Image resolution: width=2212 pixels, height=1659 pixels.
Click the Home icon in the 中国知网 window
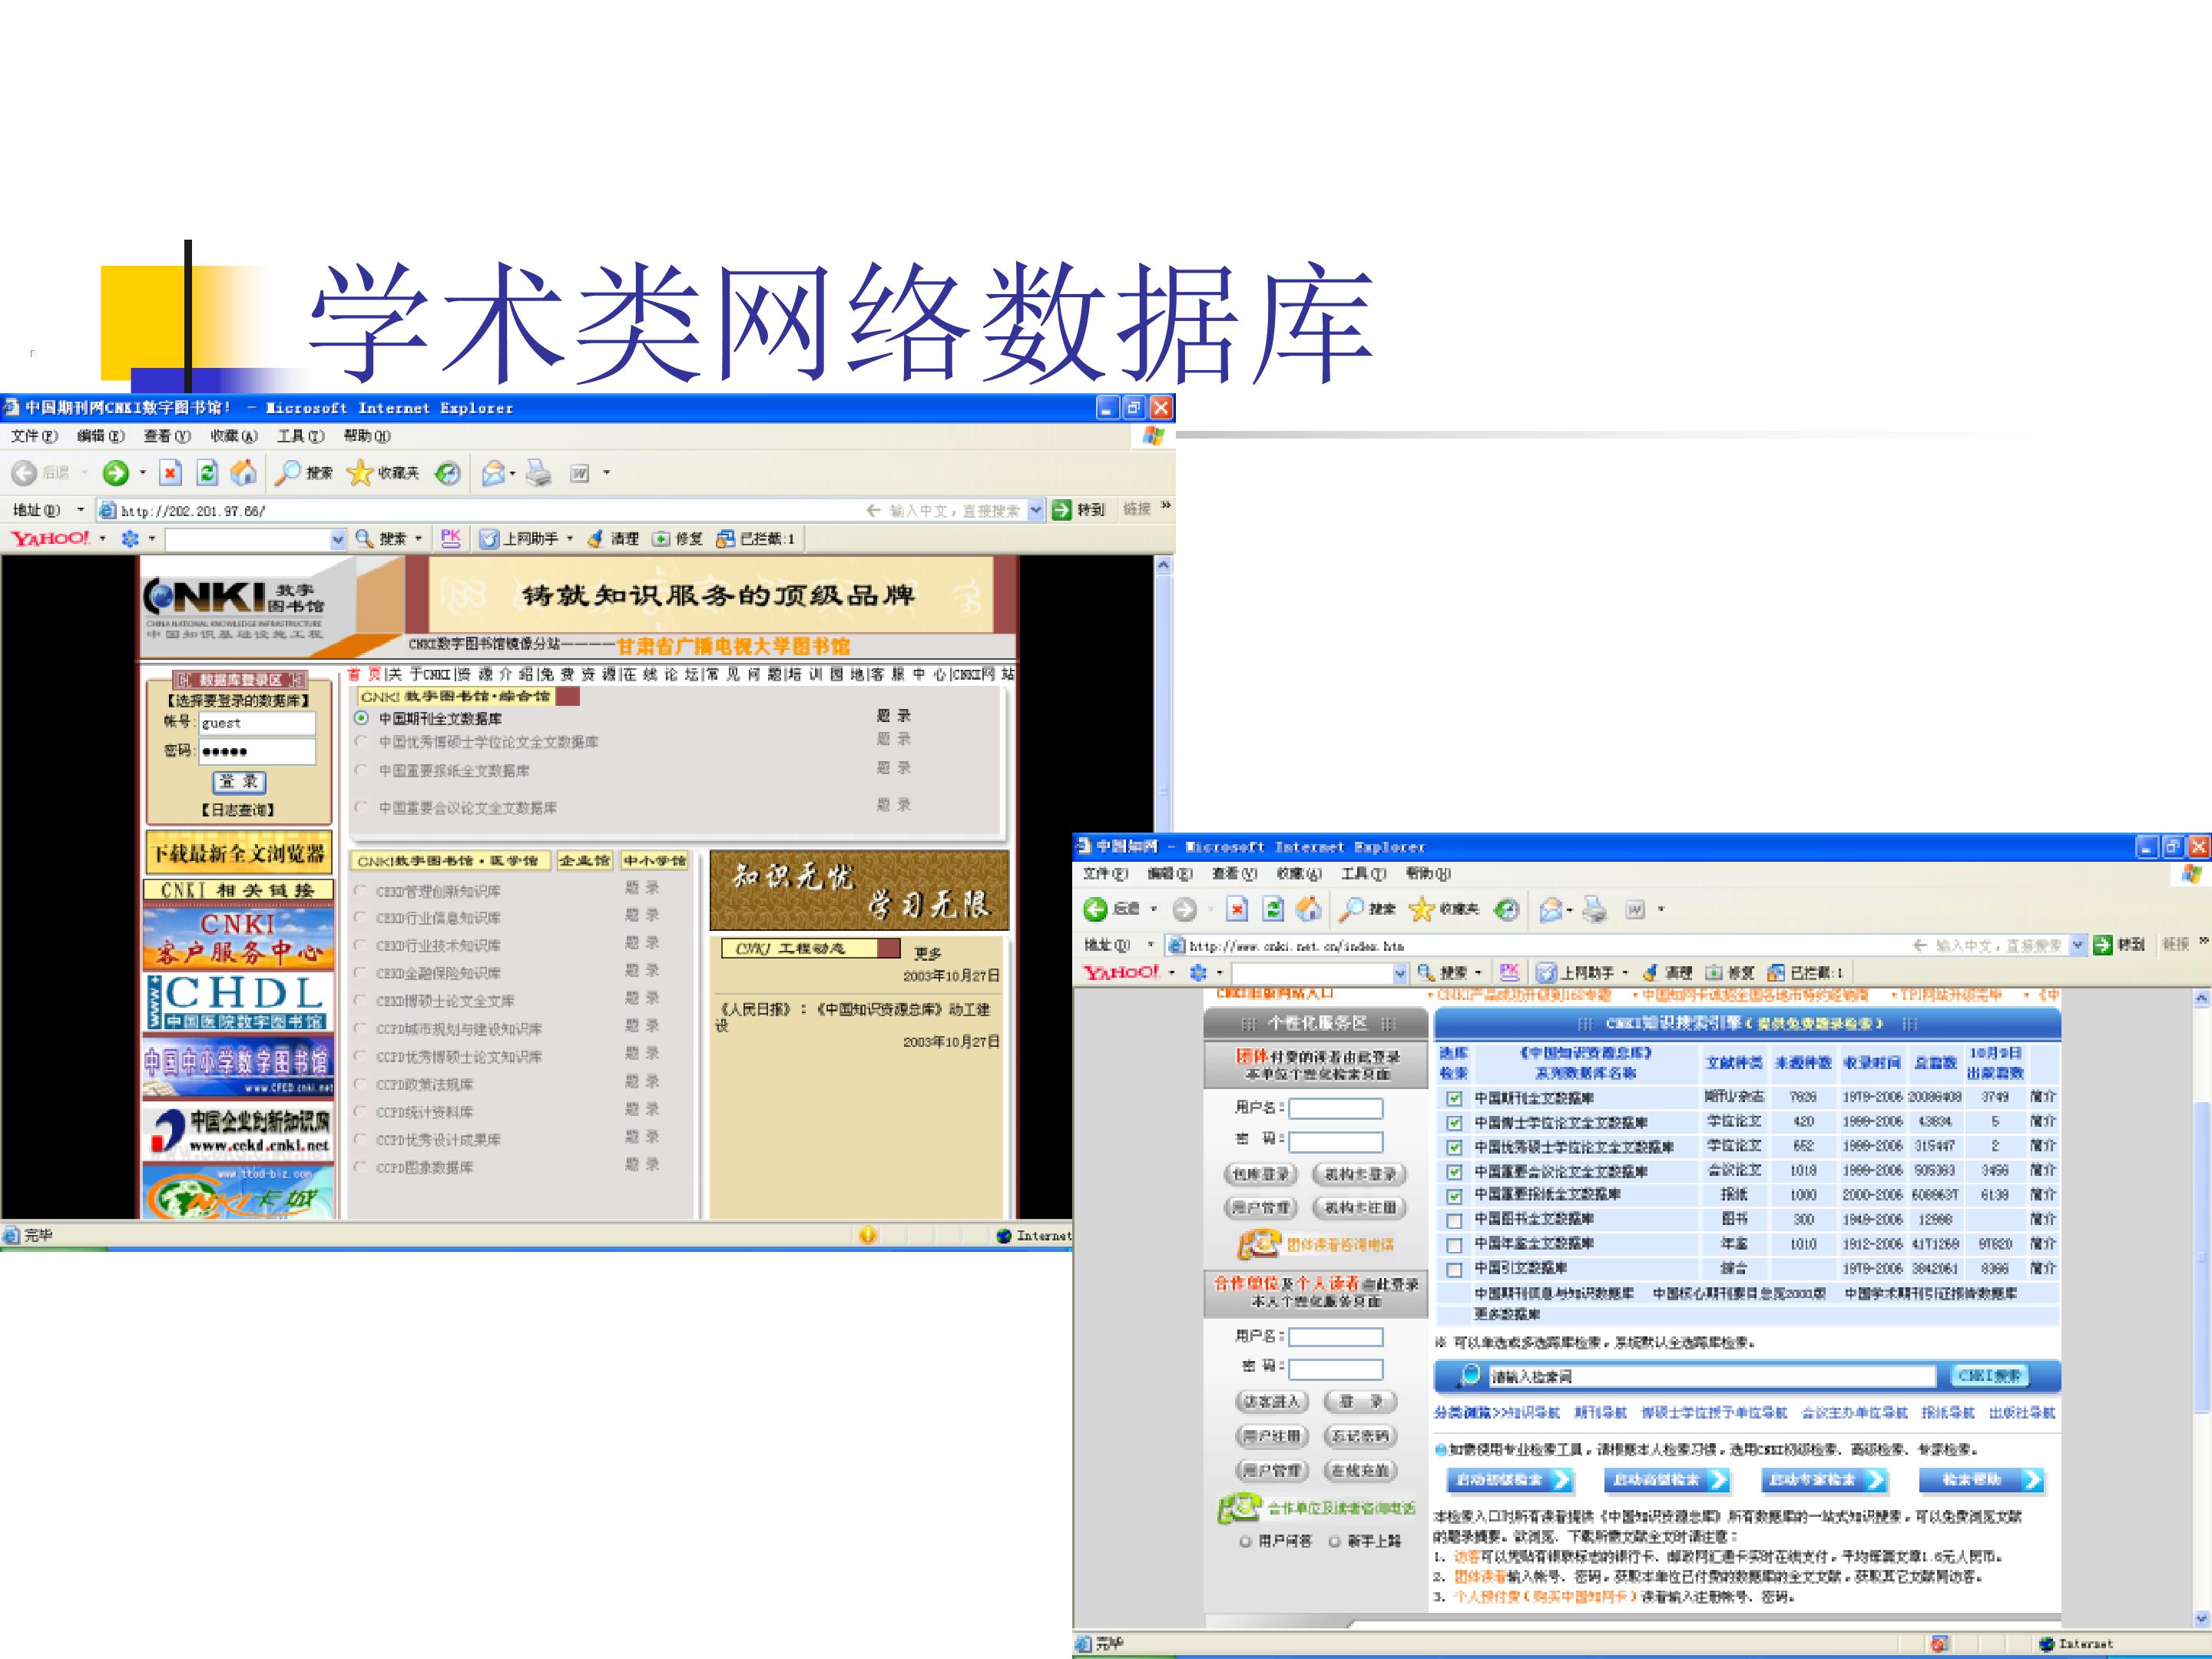click(1308, 909)
